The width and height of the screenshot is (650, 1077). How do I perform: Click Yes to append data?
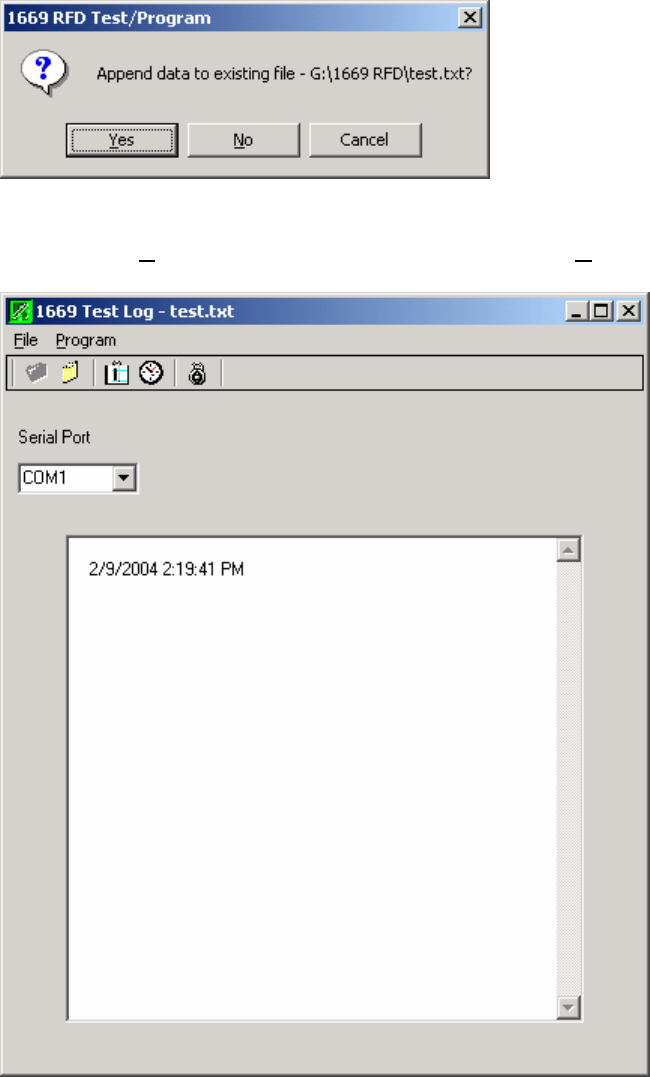[122, 140]
